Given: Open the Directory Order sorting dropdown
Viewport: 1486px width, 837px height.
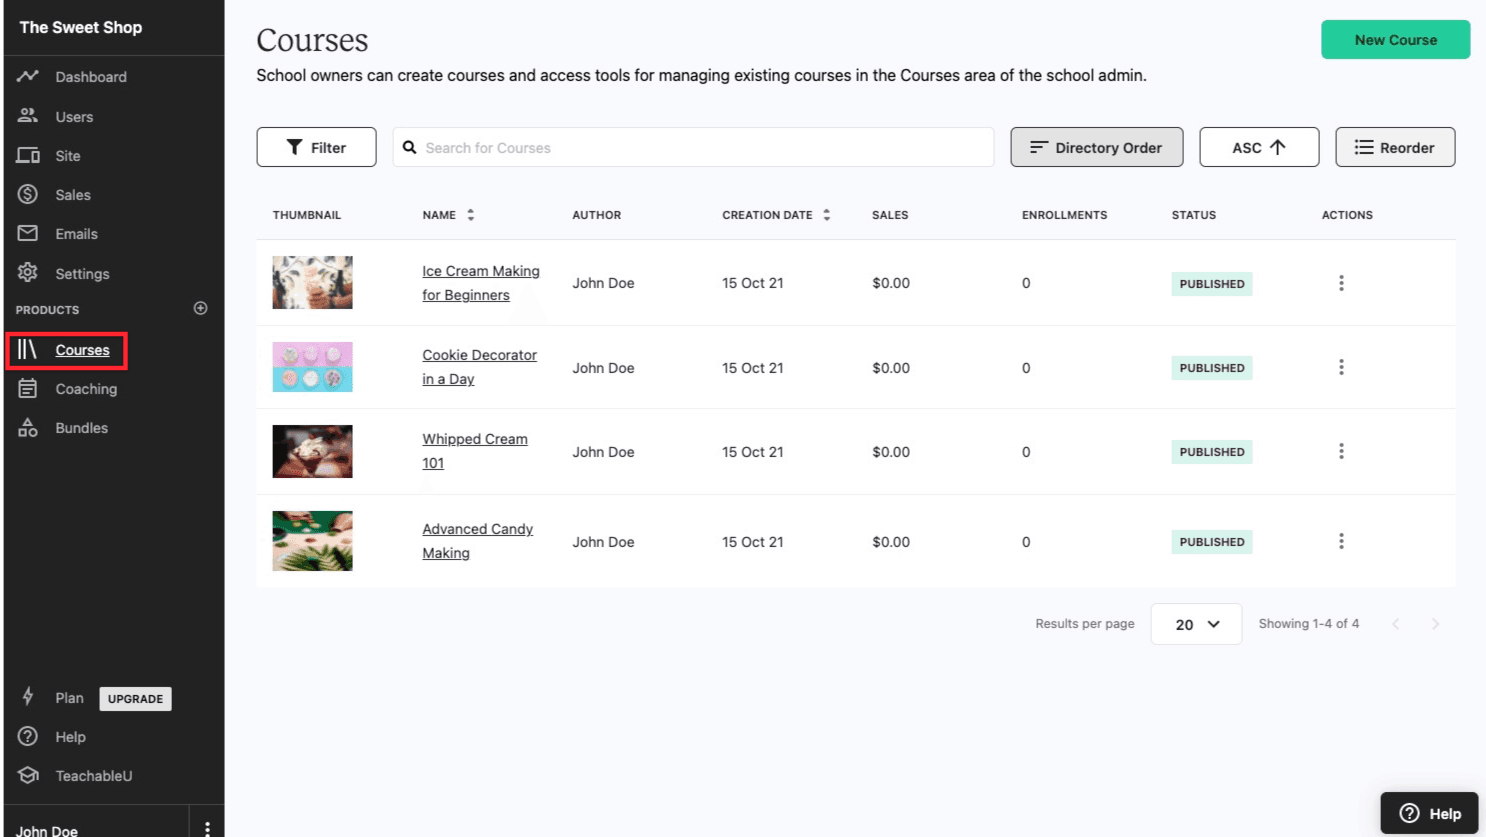Looking at the screenshot, I should click(1097, 147).
